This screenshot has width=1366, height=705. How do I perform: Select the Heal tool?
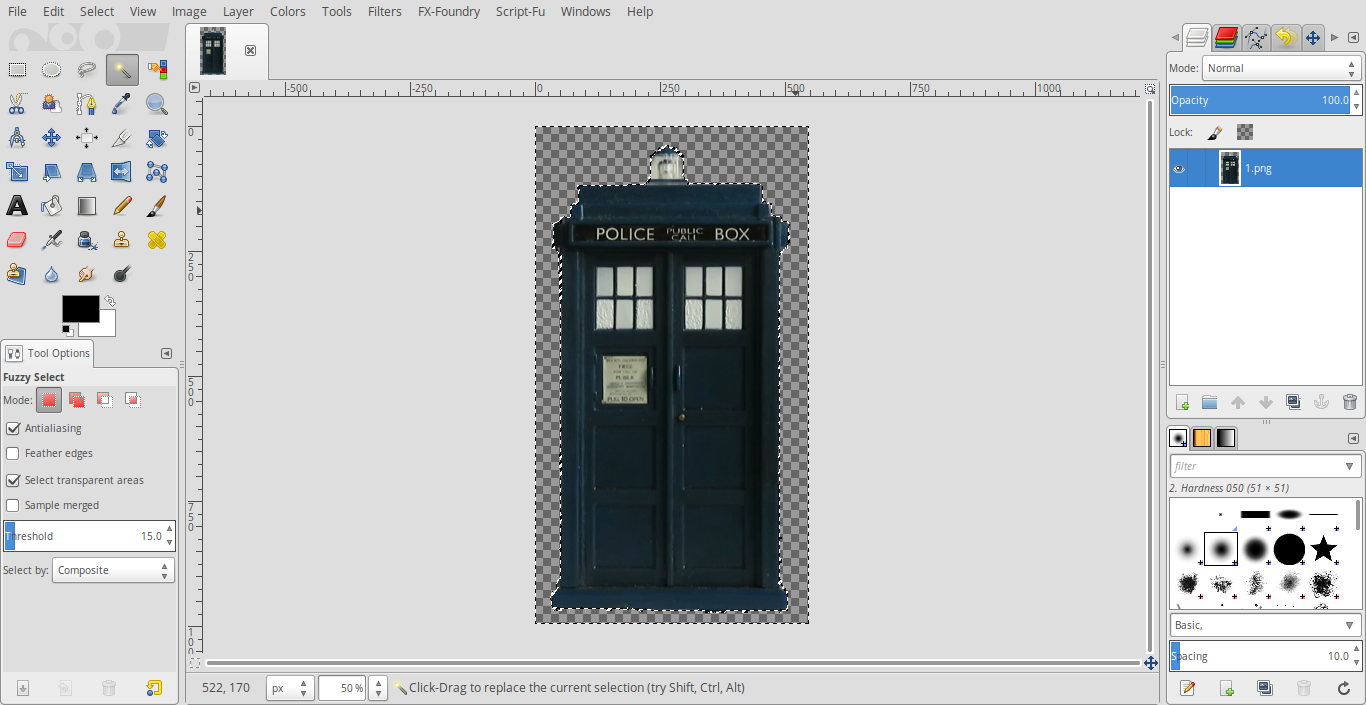(x=157, y=240)
